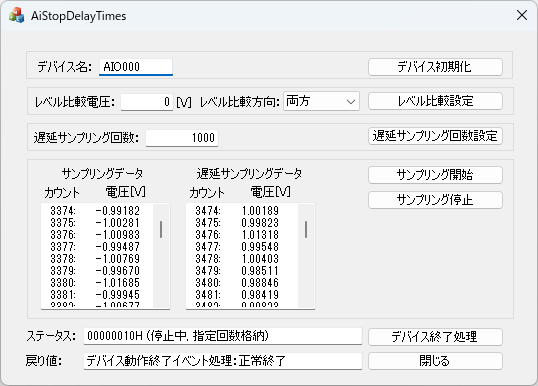The height and width of the screenshot is (386, 538).
Task: Select row 3380: -1.01685 in sampling list
Action: point(97,283)
